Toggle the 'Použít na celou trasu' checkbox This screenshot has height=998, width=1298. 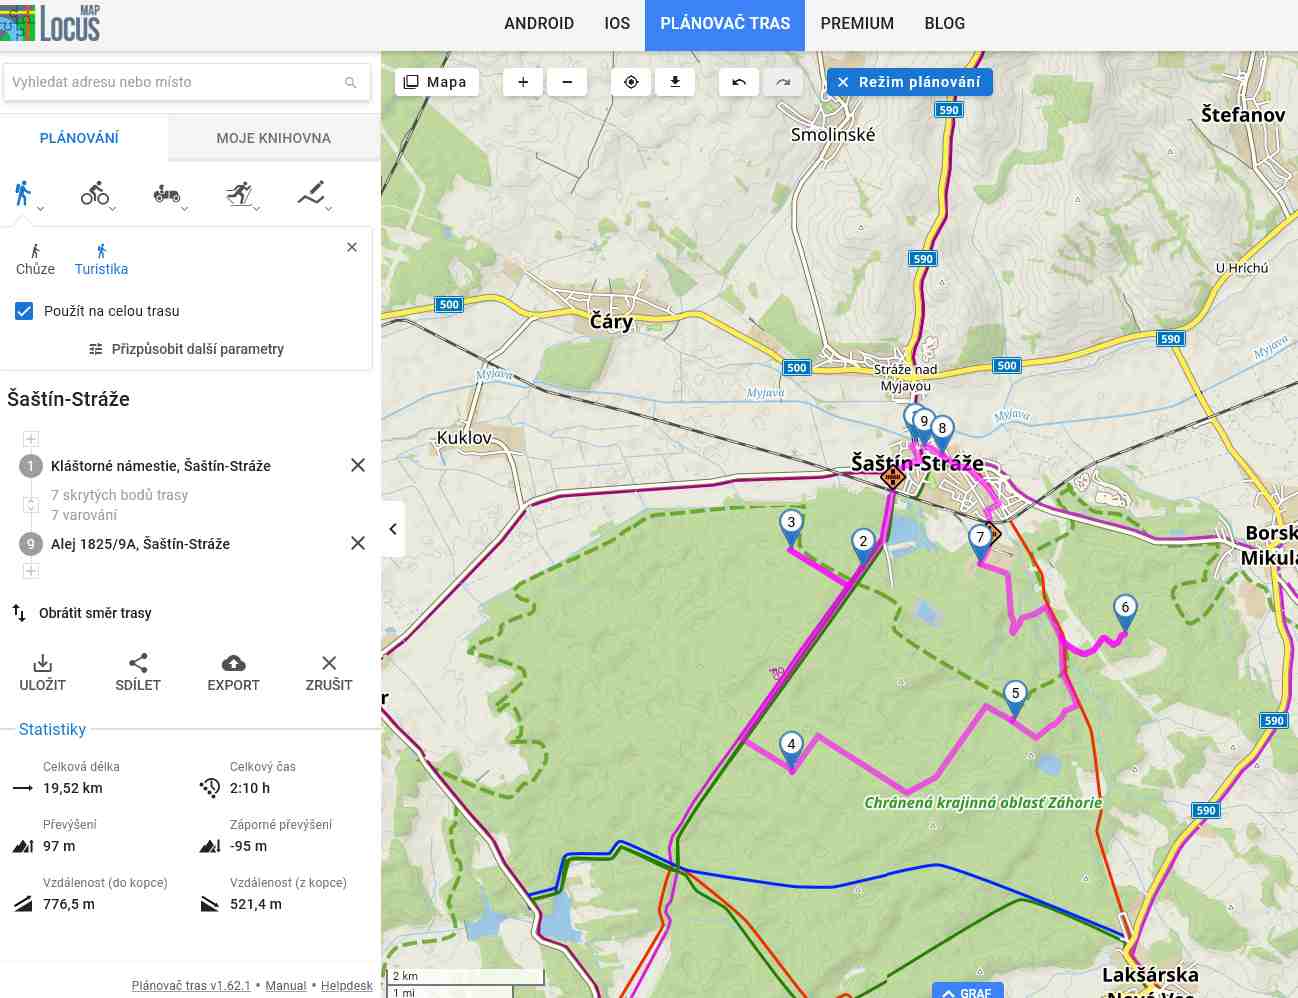tap(25, 311)
